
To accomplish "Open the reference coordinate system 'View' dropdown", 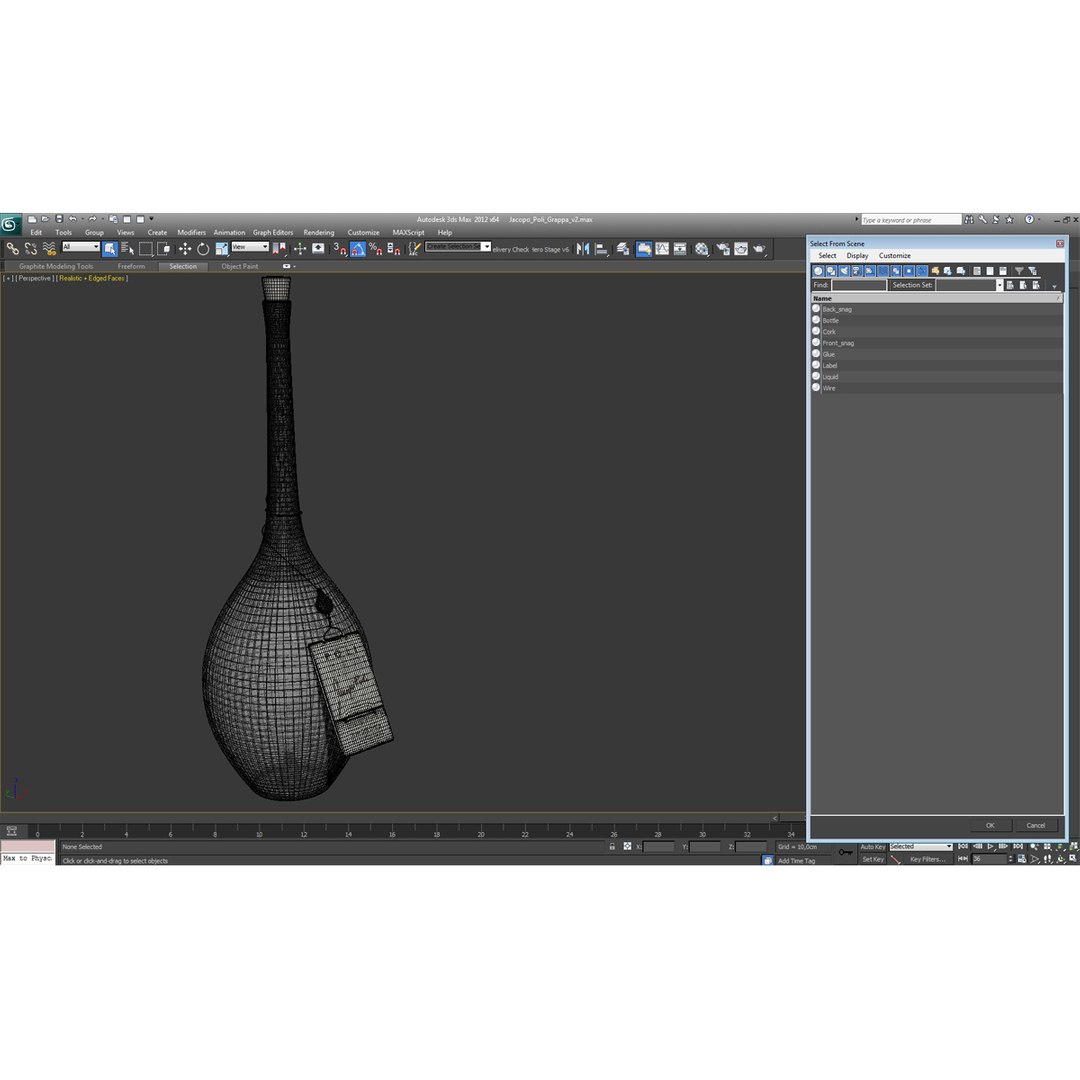I will [x=249, y=247].
